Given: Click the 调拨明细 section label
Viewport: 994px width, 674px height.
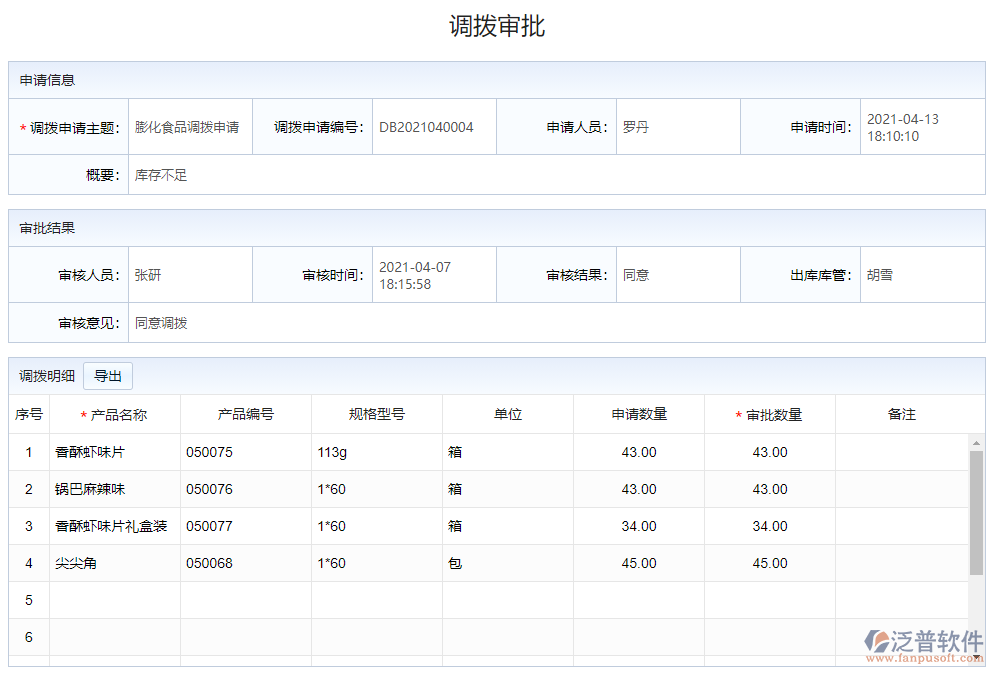Looking at the screenshot, I should [47, 376].
